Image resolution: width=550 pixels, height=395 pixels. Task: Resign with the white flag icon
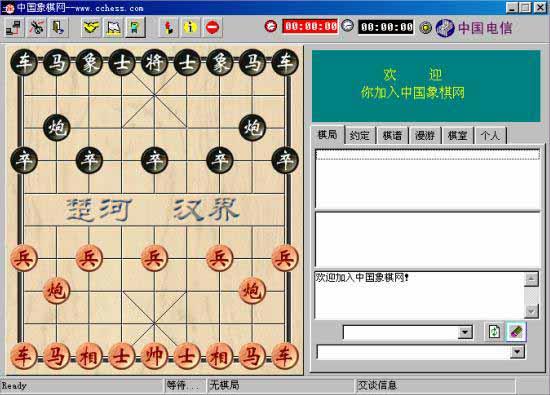(x=113, y=28)
